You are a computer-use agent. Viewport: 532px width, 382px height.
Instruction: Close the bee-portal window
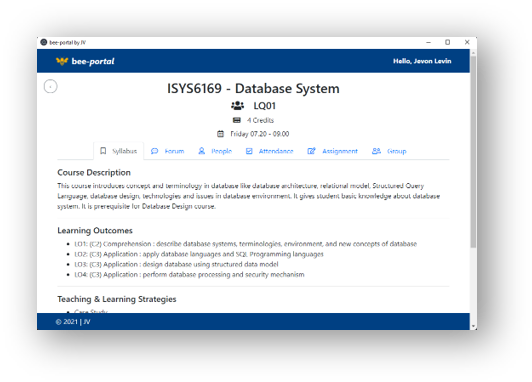pyautogui.click(x=467, y=42)
